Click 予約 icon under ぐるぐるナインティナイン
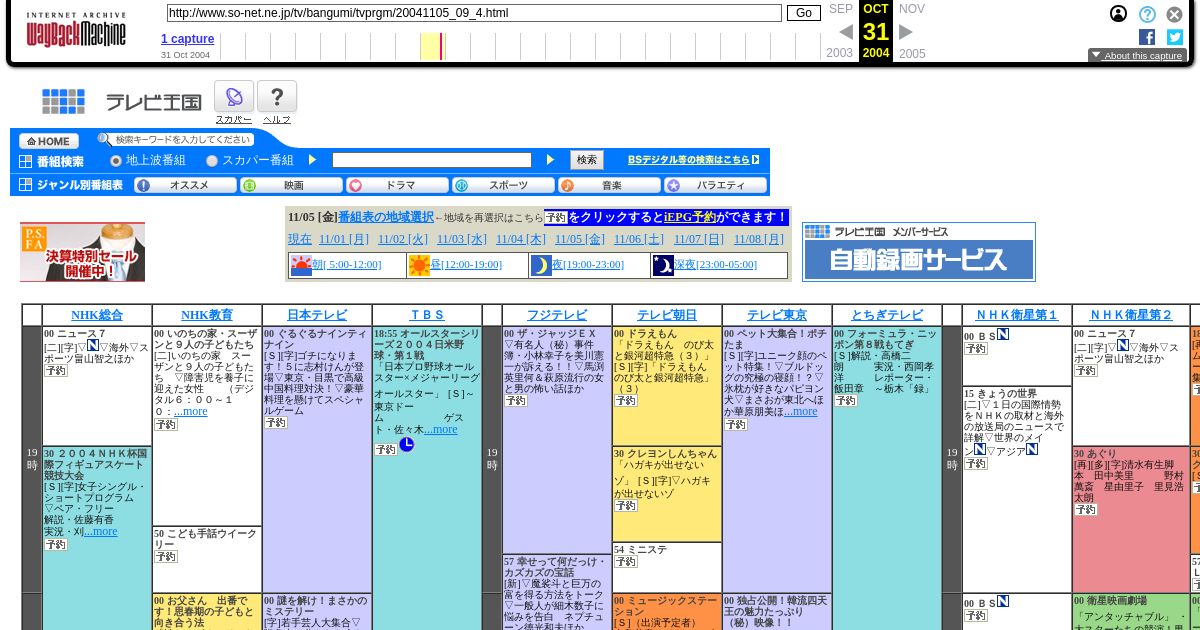Screen dimensions: 1200x630 [x=275, y=423]
